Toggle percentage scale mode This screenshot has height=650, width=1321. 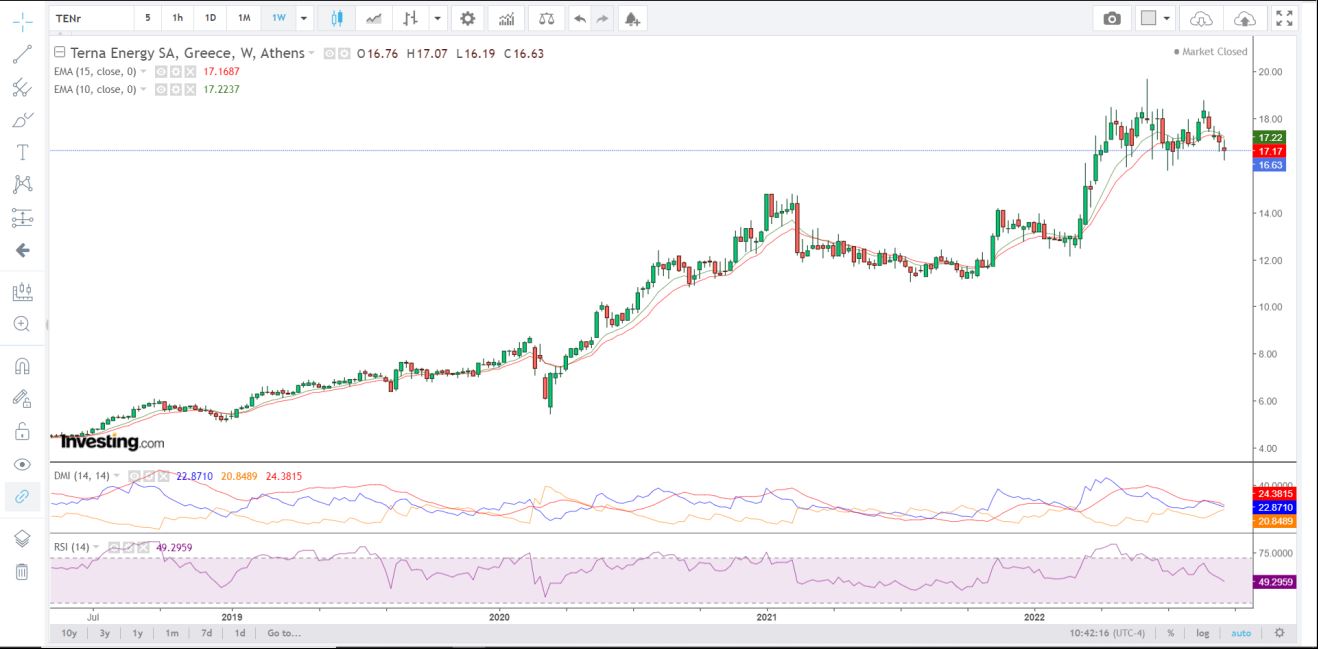1170,633
